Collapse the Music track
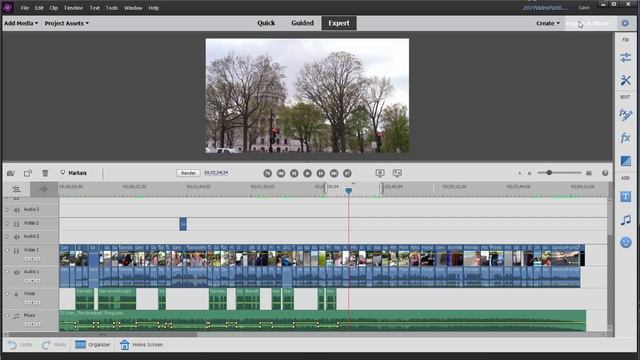Screen dimensions: 640x360 pos(7,315)
